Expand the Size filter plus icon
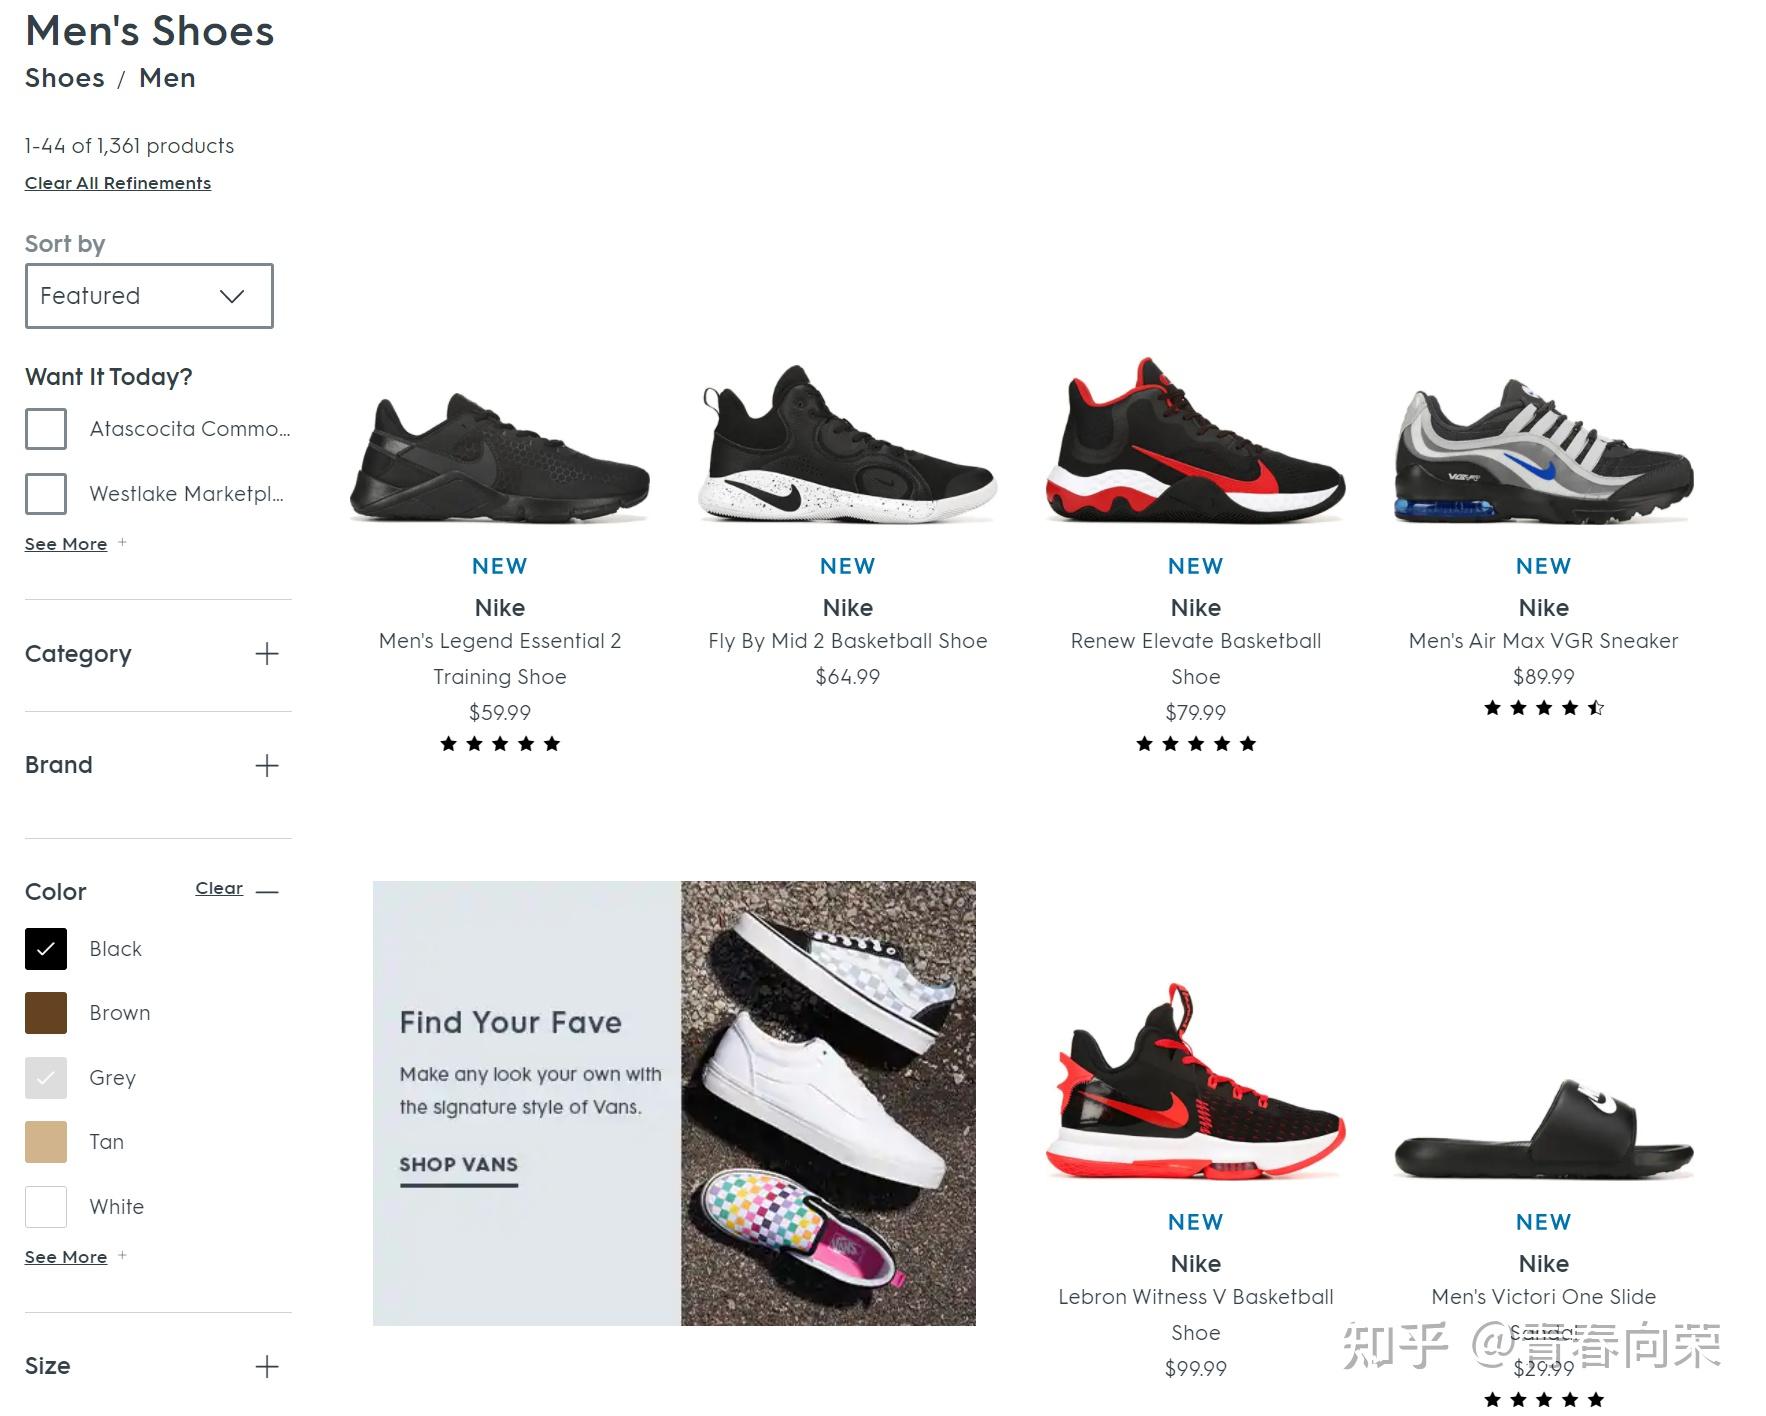 coord(266,1367)
